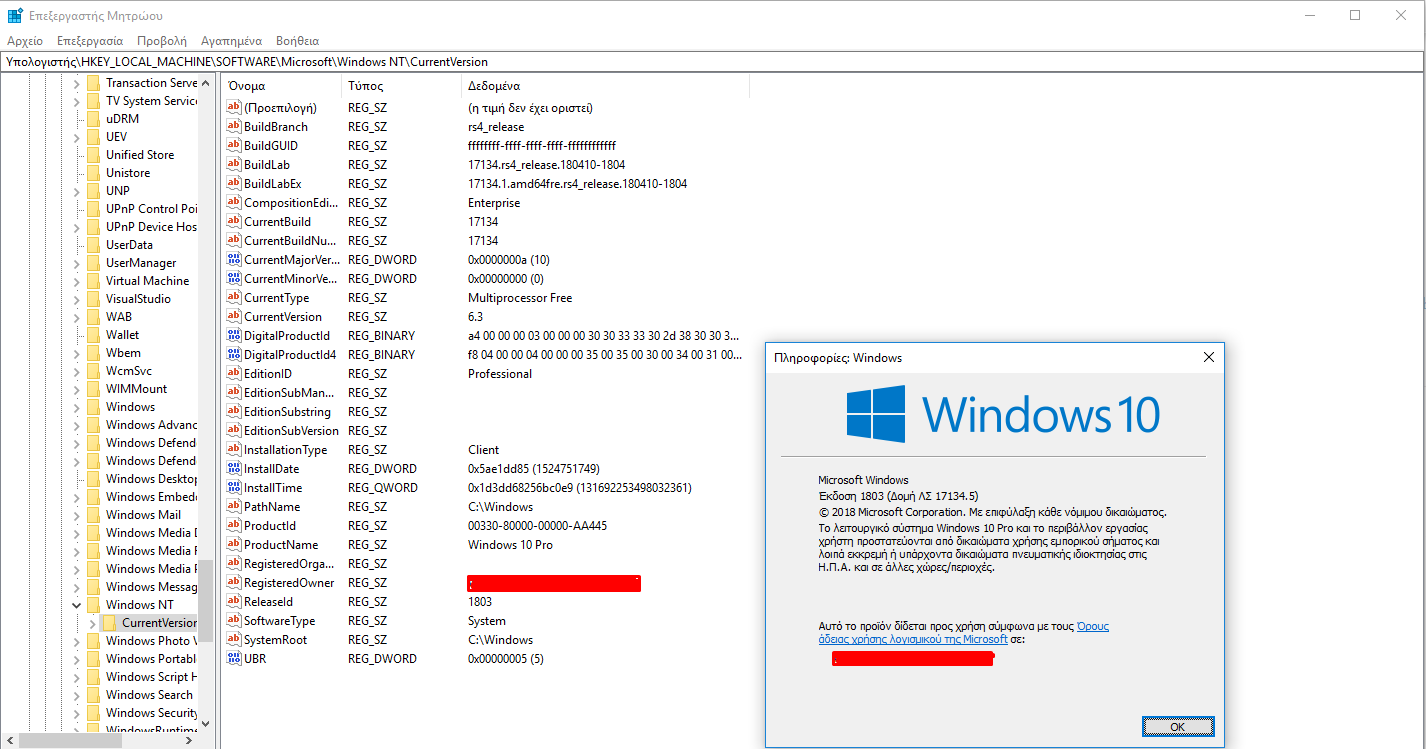Select the UserData registry key
The width and height of the screenshot is (1426, 749).
pyautogui.click(x=130, y=245)
